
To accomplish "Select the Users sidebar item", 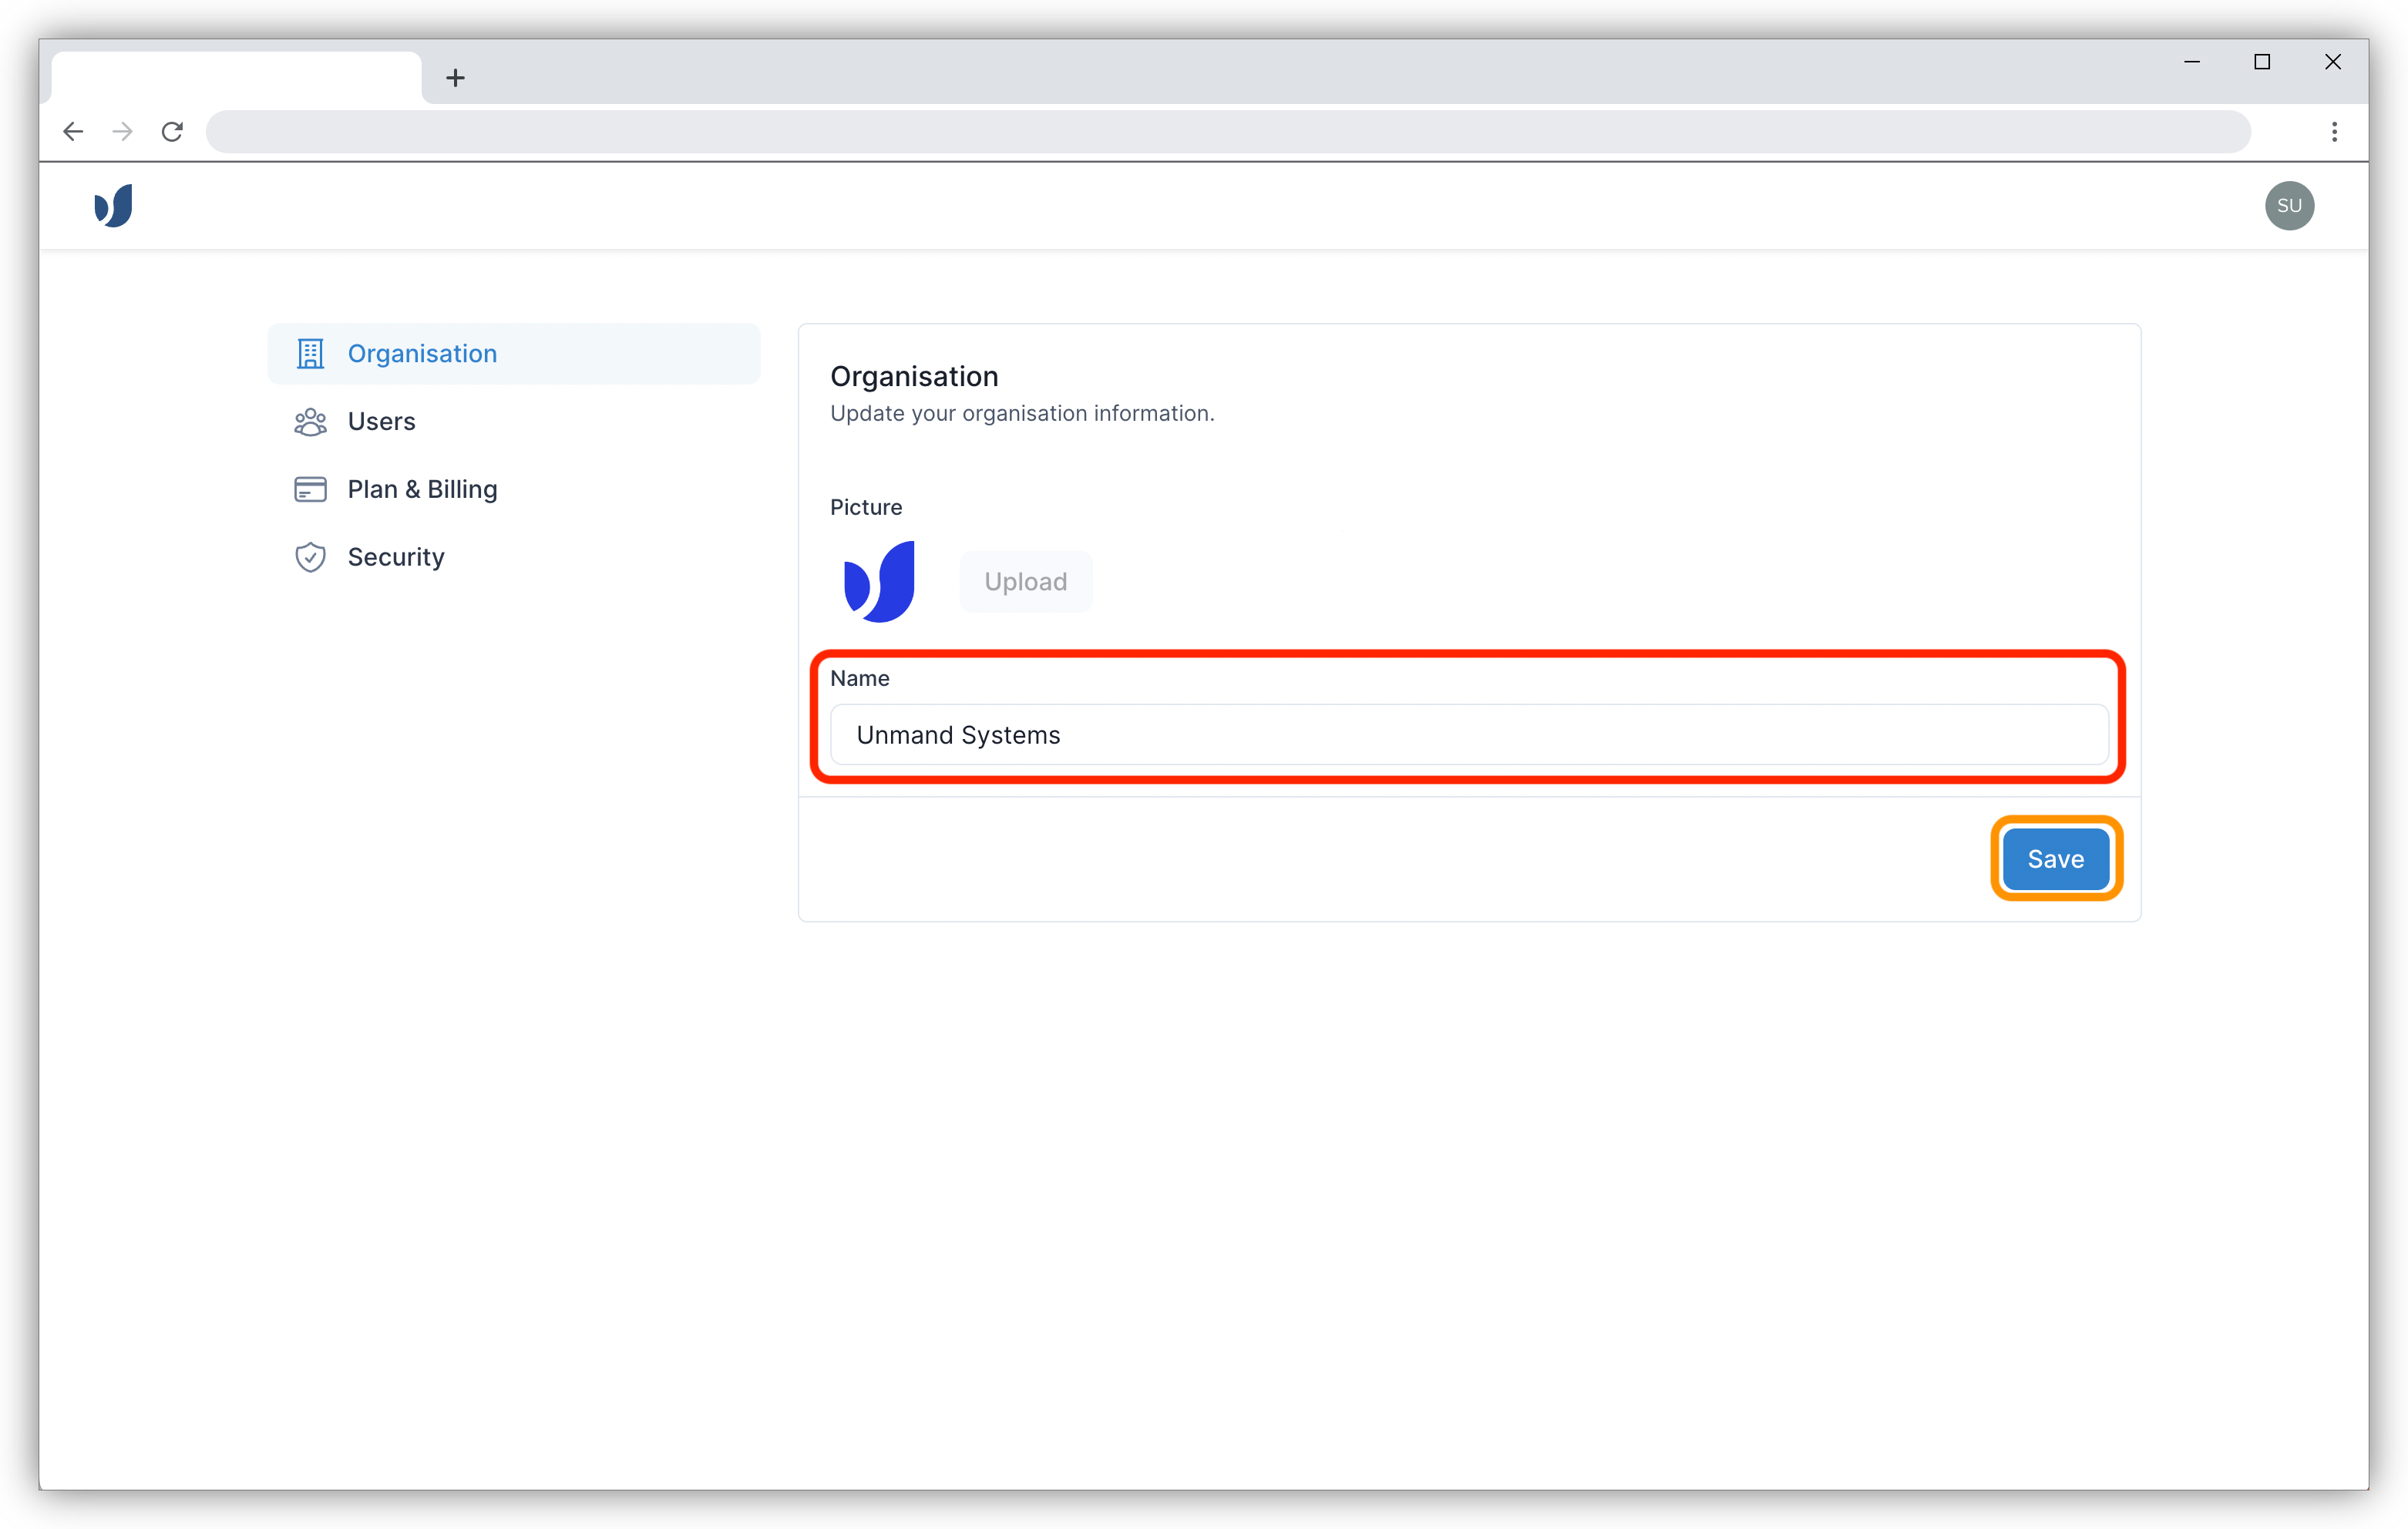I will coord(381,422).
